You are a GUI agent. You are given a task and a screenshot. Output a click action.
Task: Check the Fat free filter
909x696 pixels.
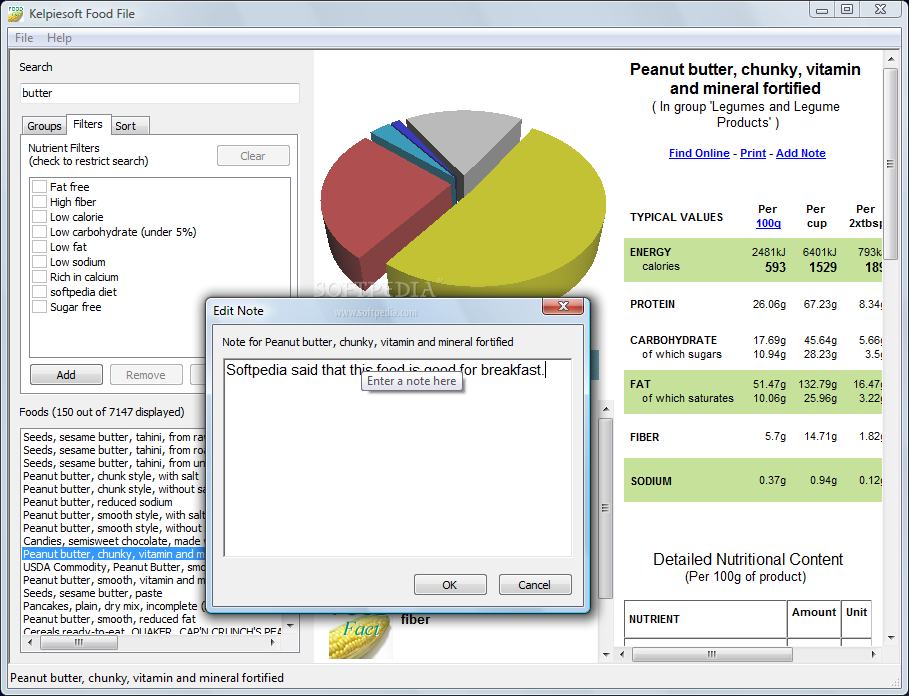coord(39,187)
